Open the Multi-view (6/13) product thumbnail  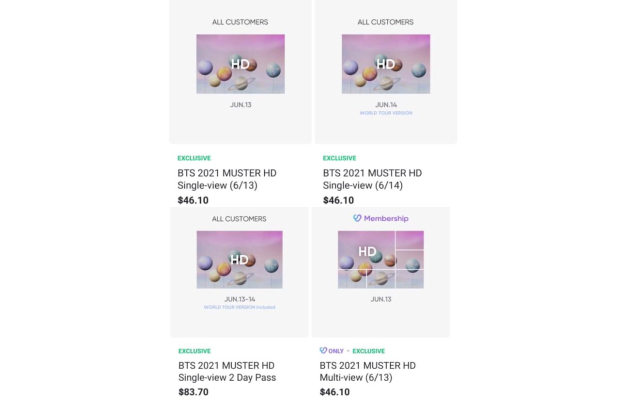(380, 260)
